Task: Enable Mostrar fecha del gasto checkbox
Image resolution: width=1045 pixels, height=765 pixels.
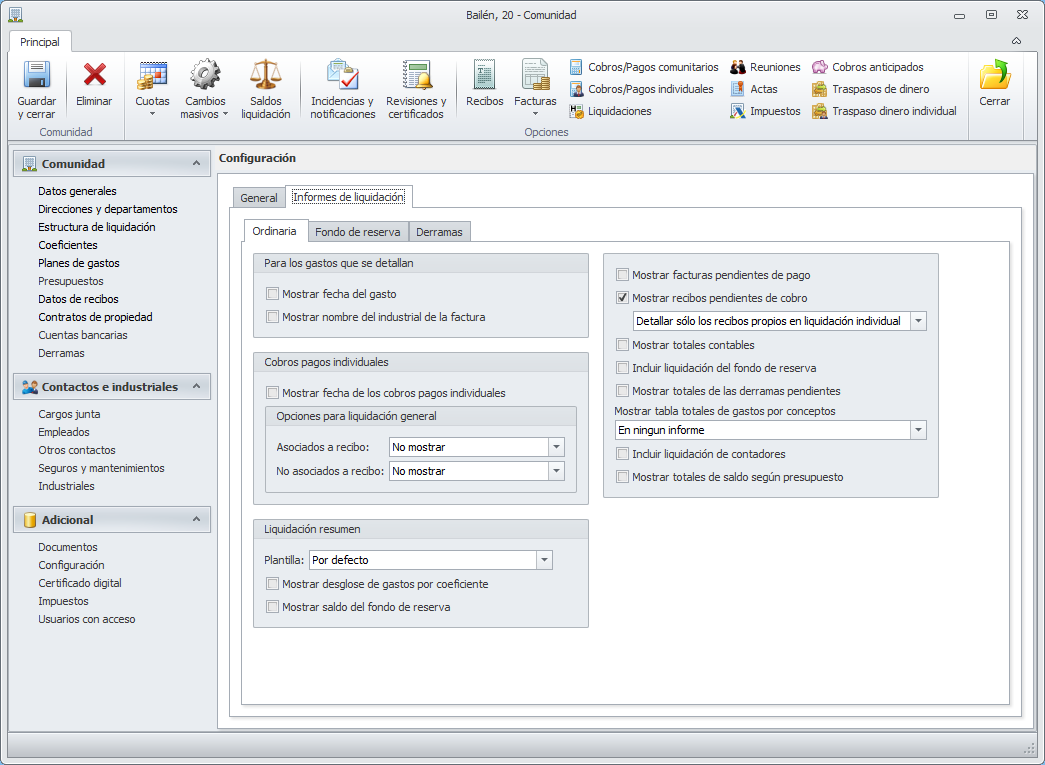Action: [273, 294]
